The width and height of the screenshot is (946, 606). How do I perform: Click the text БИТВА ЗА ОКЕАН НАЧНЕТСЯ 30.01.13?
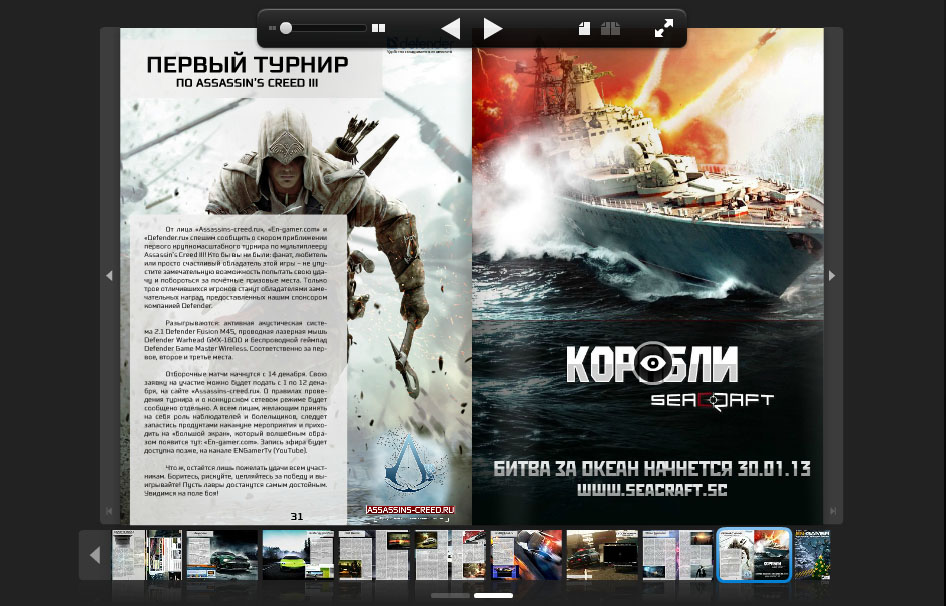[x=652, y=468]
